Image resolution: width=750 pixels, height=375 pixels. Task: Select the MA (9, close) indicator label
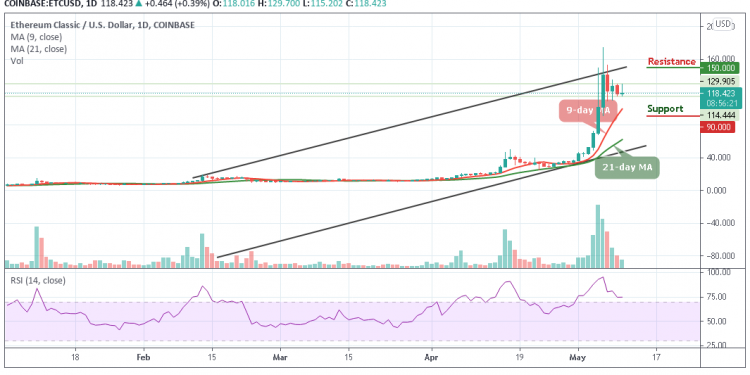36,37
